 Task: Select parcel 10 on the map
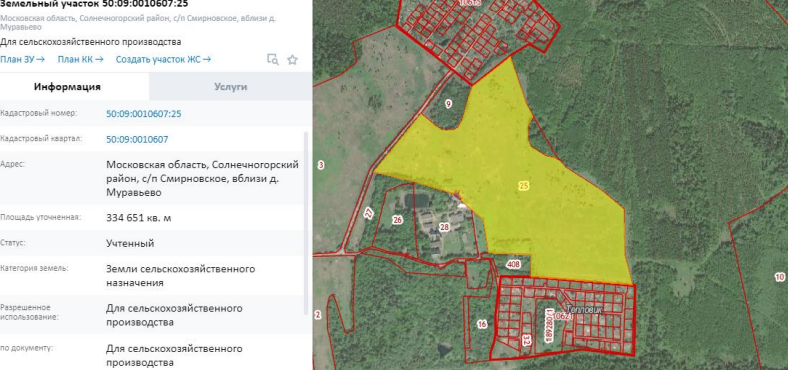779,276
